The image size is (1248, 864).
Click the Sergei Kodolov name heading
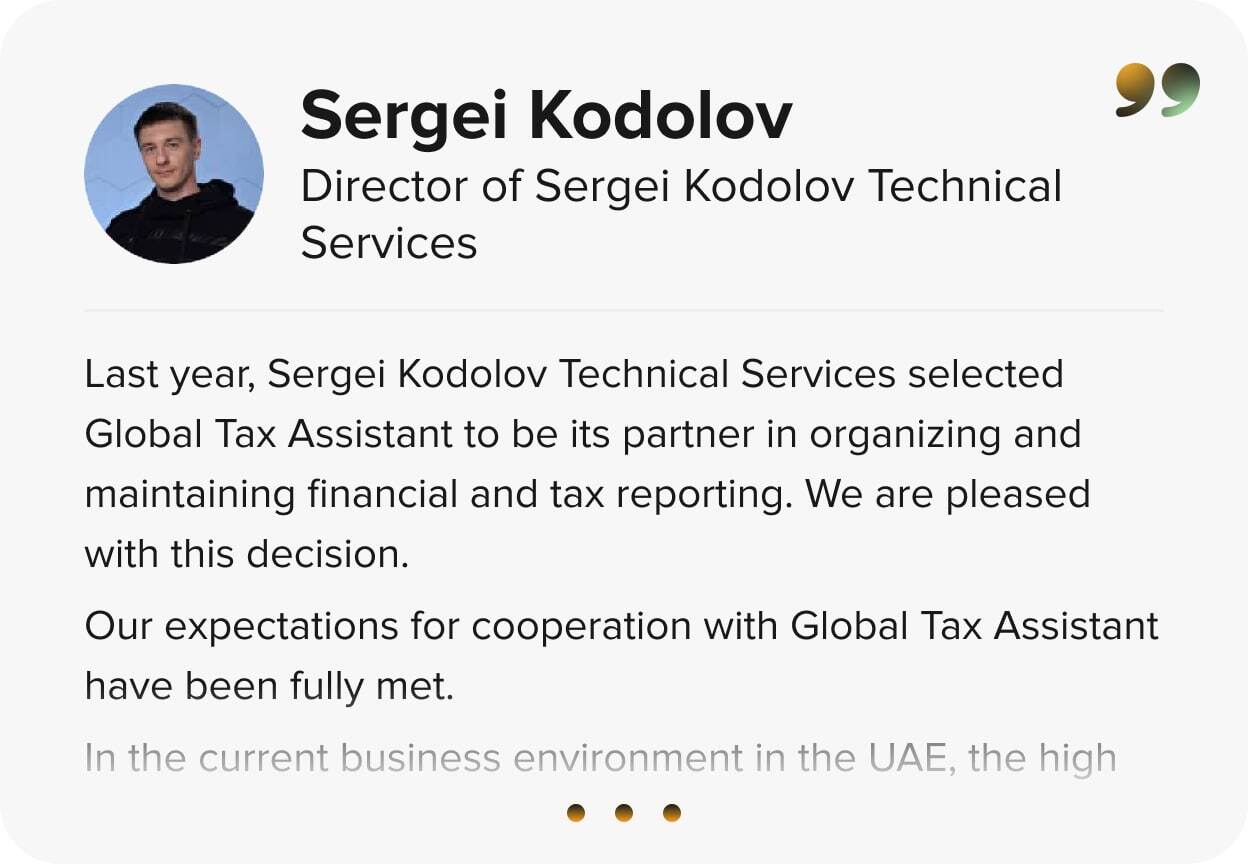click(546, 116)
